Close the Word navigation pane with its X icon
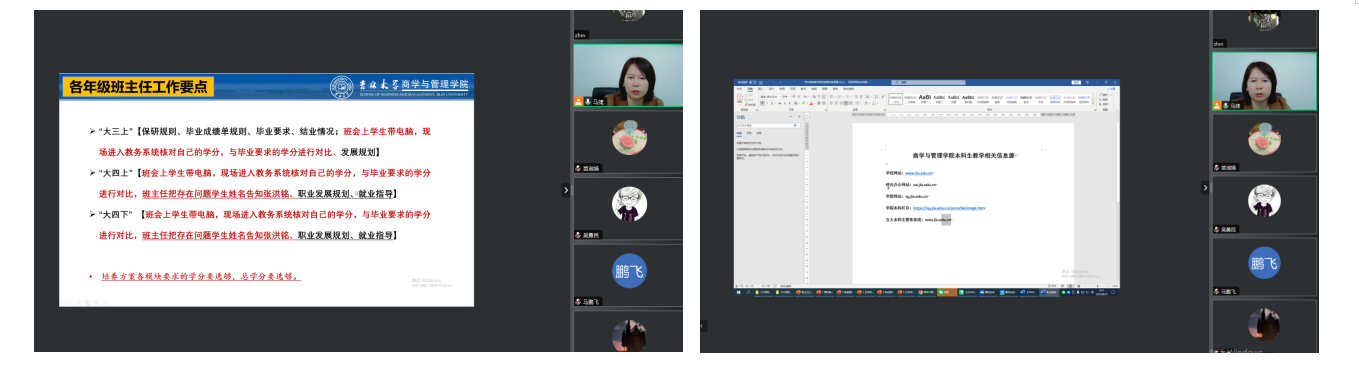 pos(799,117)
